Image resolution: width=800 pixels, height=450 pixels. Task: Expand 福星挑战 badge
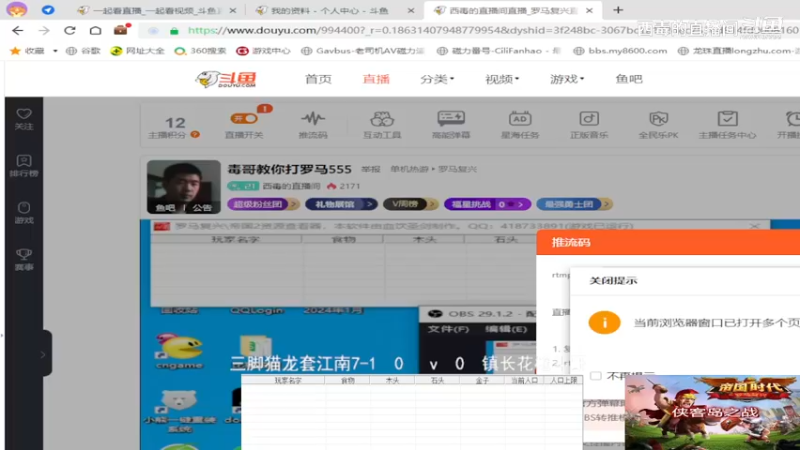[487, 204]
